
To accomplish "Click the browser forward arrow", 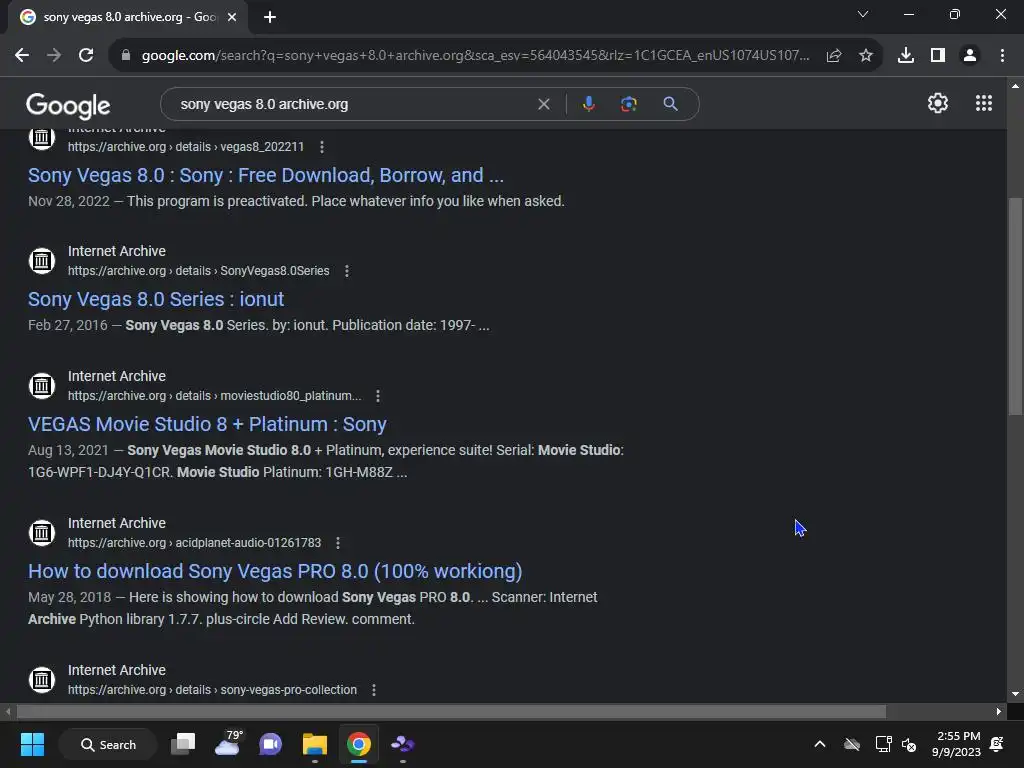I will click(54, 56).
